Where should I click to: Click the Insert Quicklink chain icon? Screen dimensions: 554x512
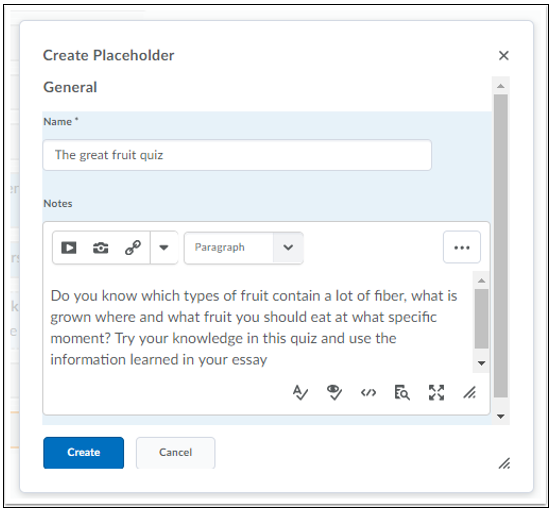(133, 248)
